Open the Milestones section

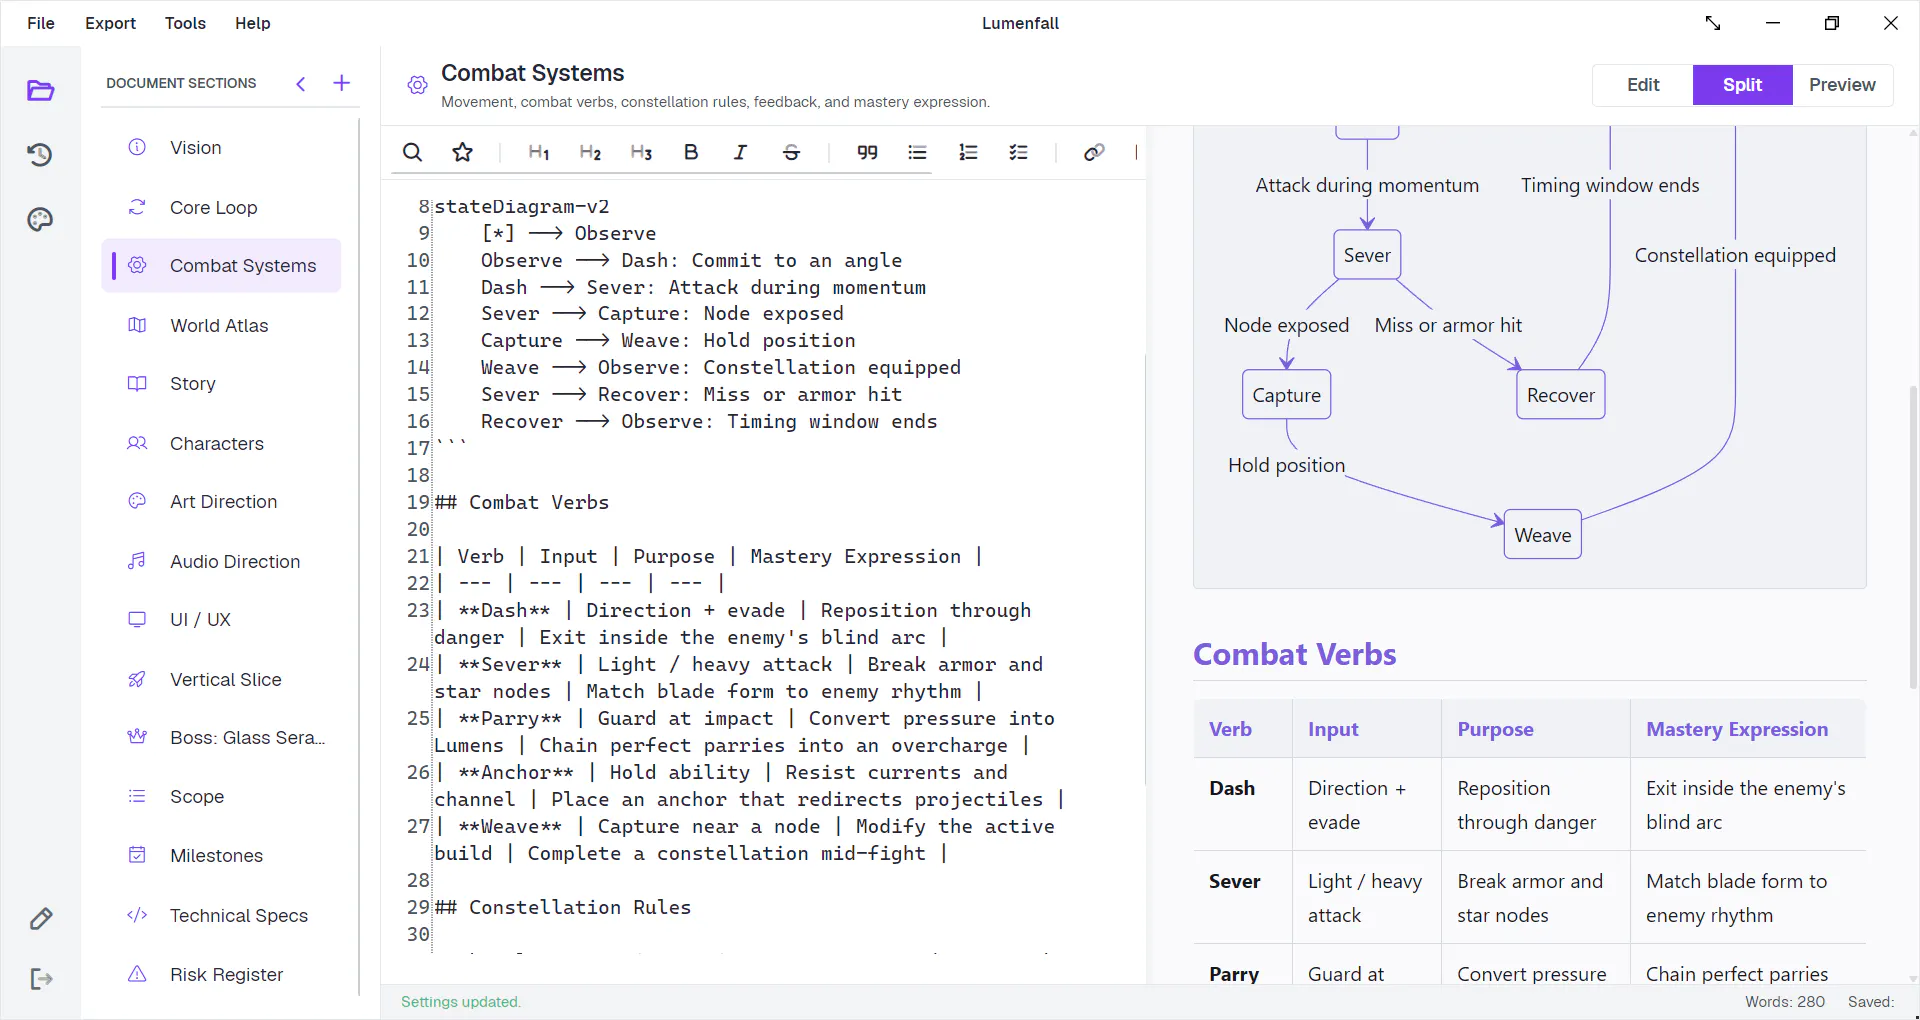tap(221, 856)
